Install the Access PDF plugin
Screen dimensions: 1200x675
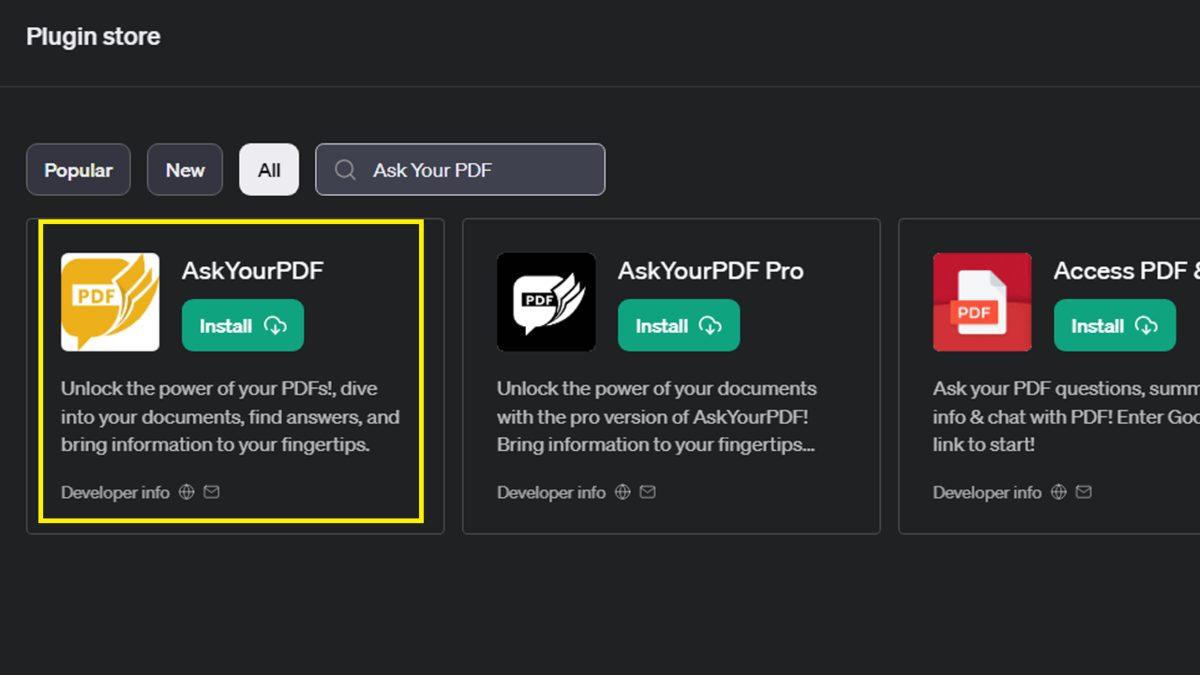pos(1115,326)
